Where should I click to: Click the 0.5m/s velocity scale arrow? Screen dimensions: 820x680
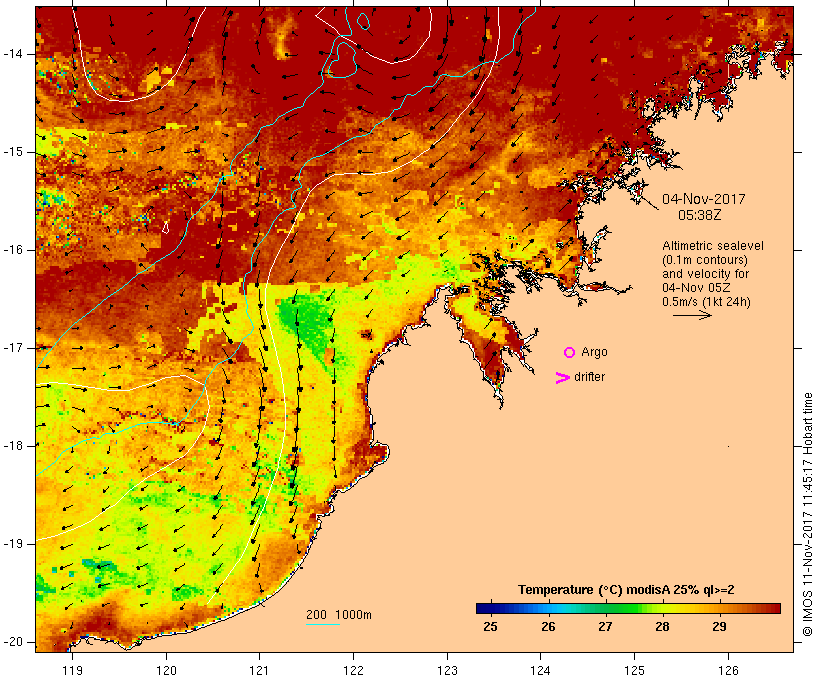coord(692,315)
